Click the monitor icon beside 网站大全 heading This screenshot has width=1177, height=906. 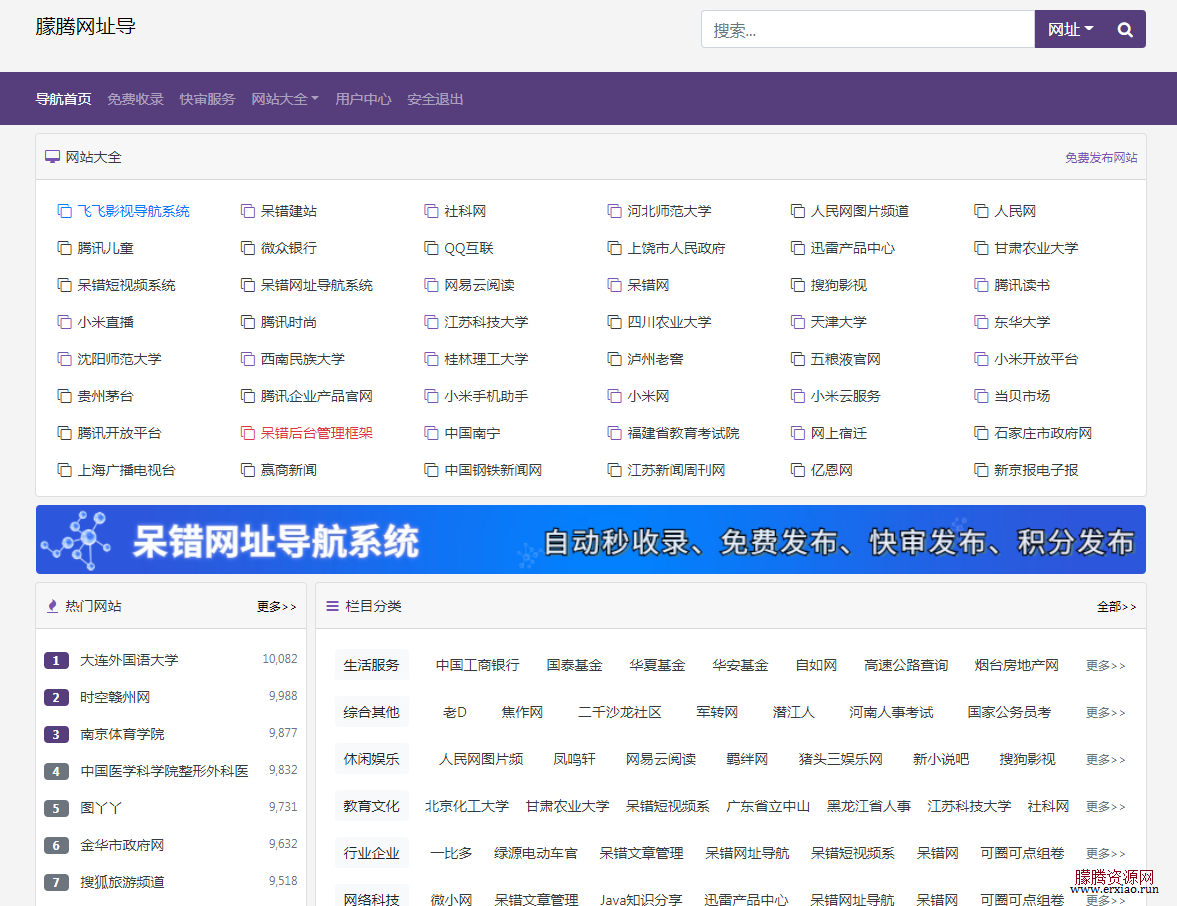pyautogui.click(x=53, y=157)
